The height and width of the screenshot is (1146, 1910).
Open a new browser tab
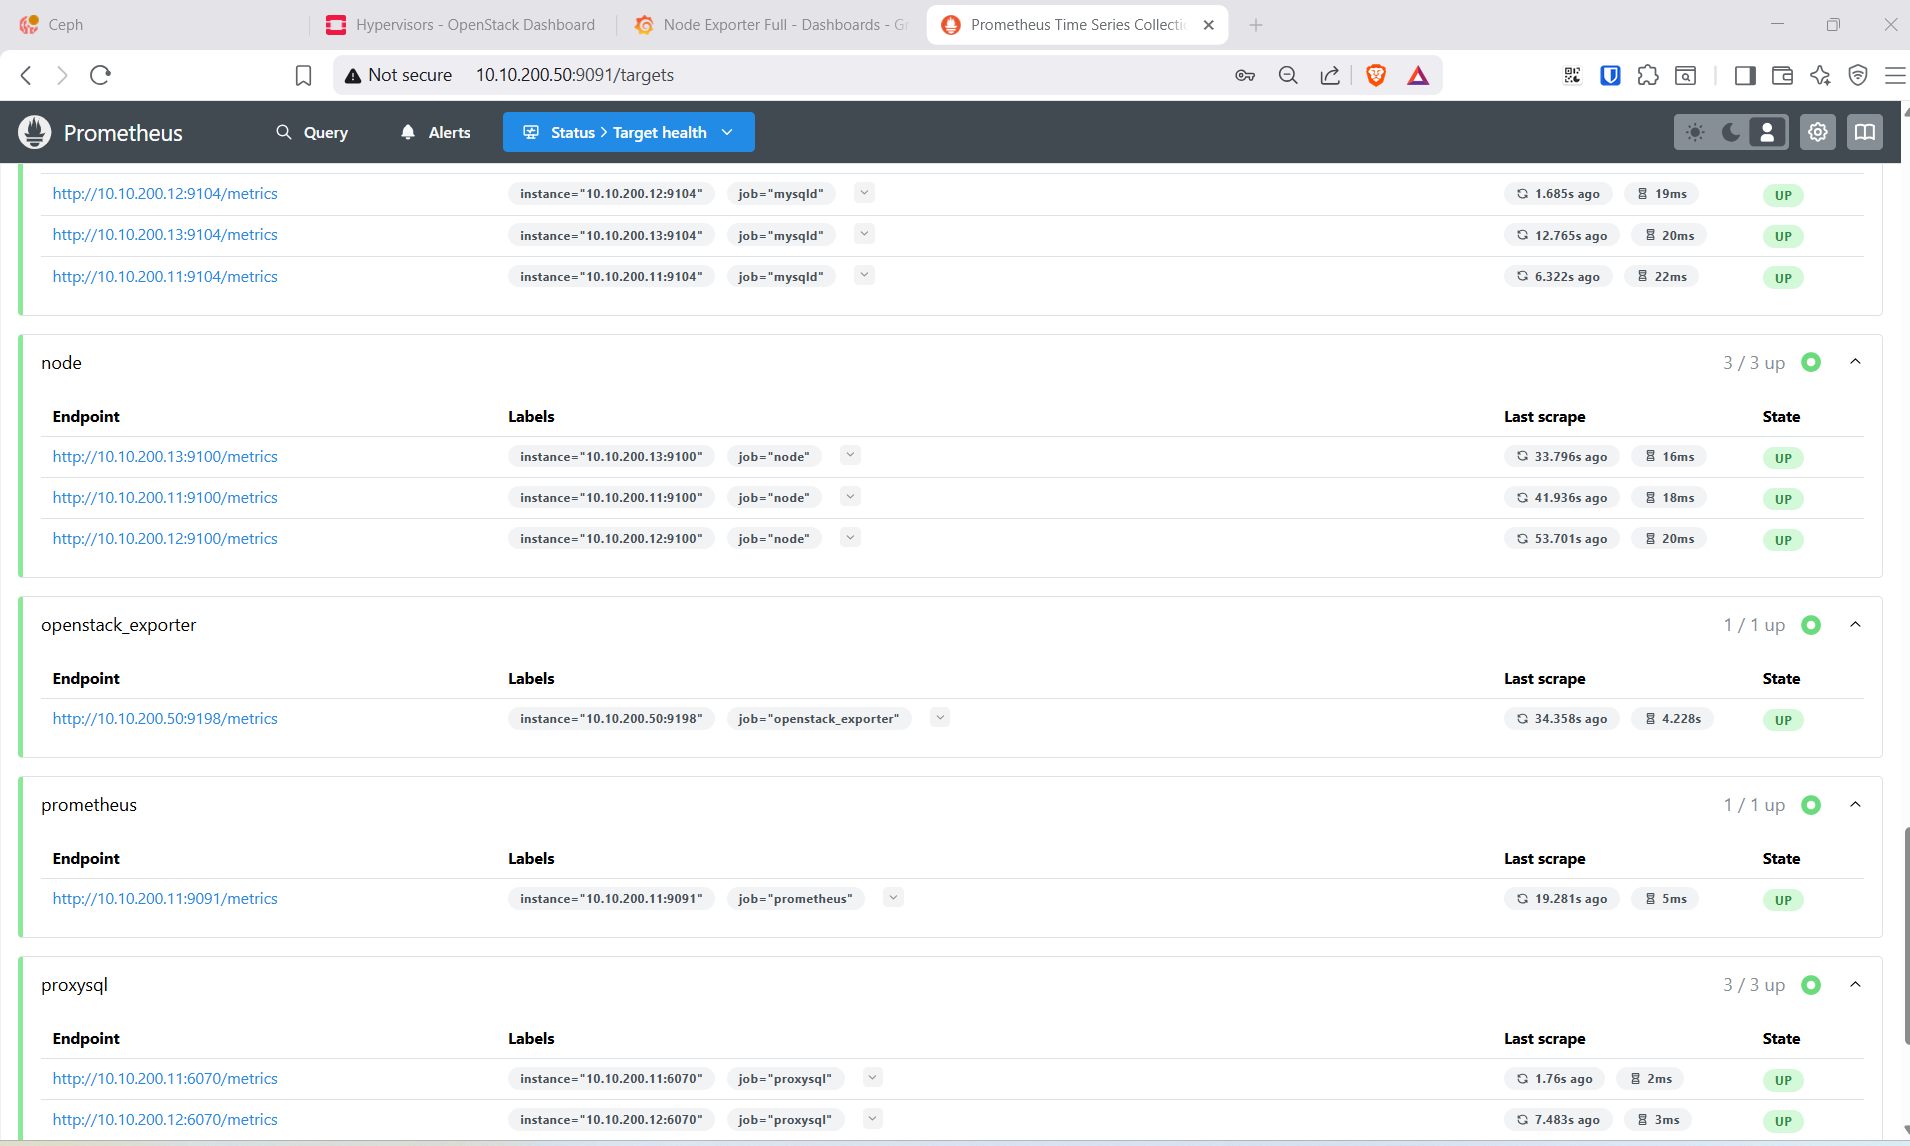point(1256,25)
